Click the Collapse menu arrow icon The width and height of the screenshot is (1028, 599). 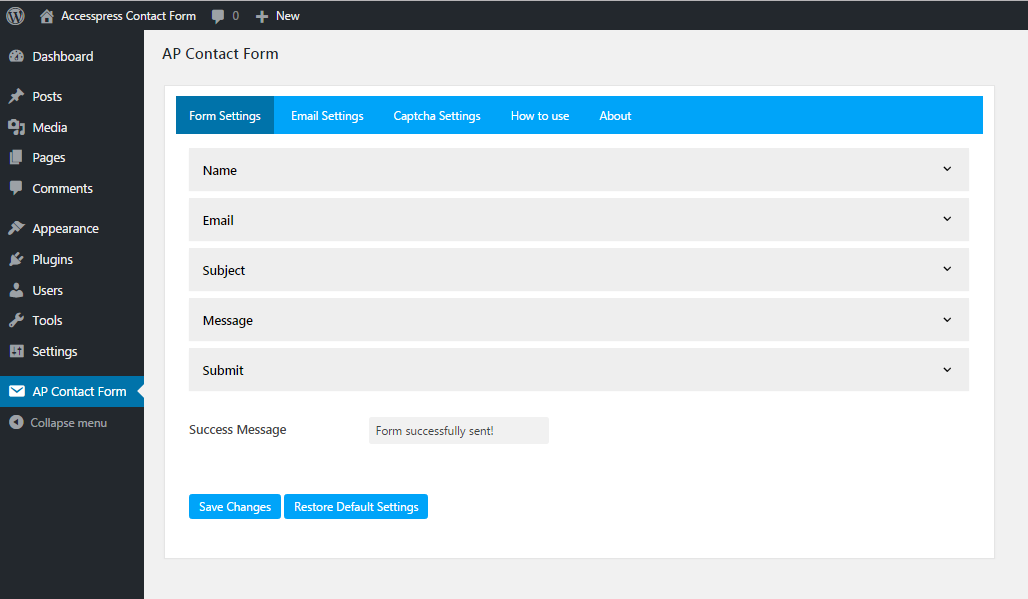point(16,423)
